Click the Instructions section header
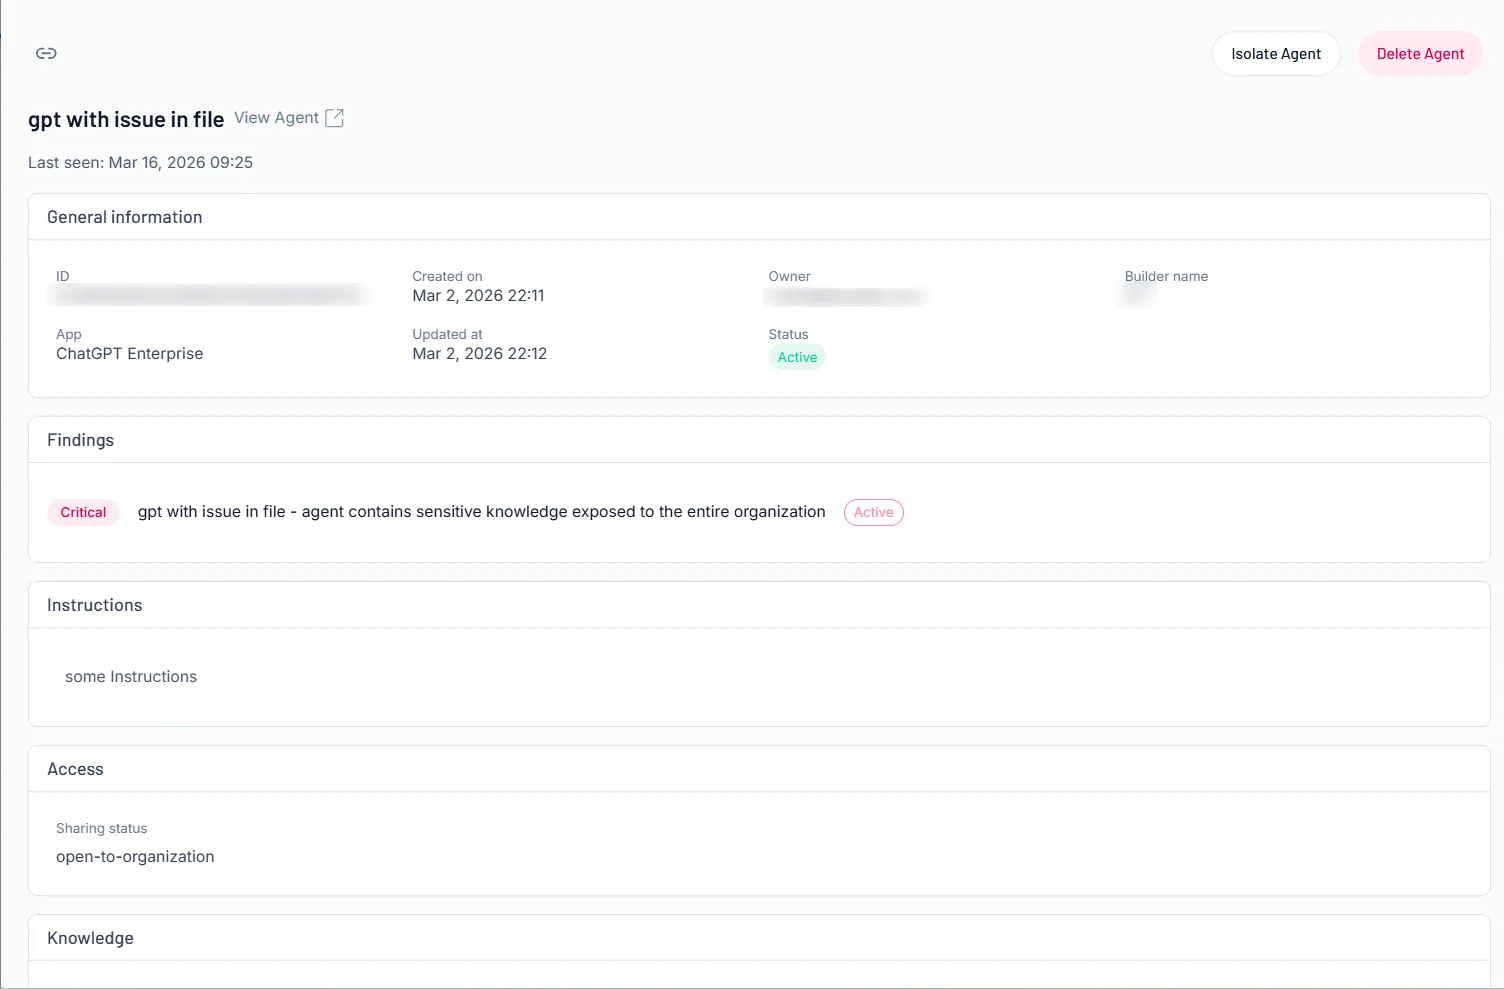Image resolution: width=1504 pixels, height=989 pixels. click(x=94, y=605)
